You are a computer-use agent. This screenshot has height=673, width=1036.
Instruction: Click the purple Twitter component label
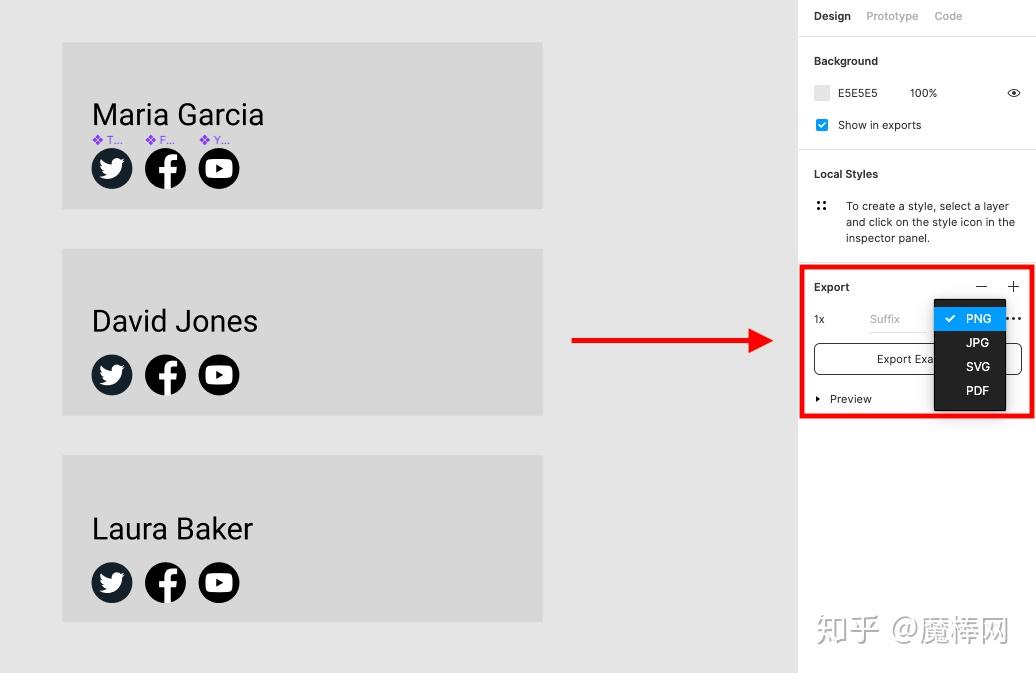(107, 140)
